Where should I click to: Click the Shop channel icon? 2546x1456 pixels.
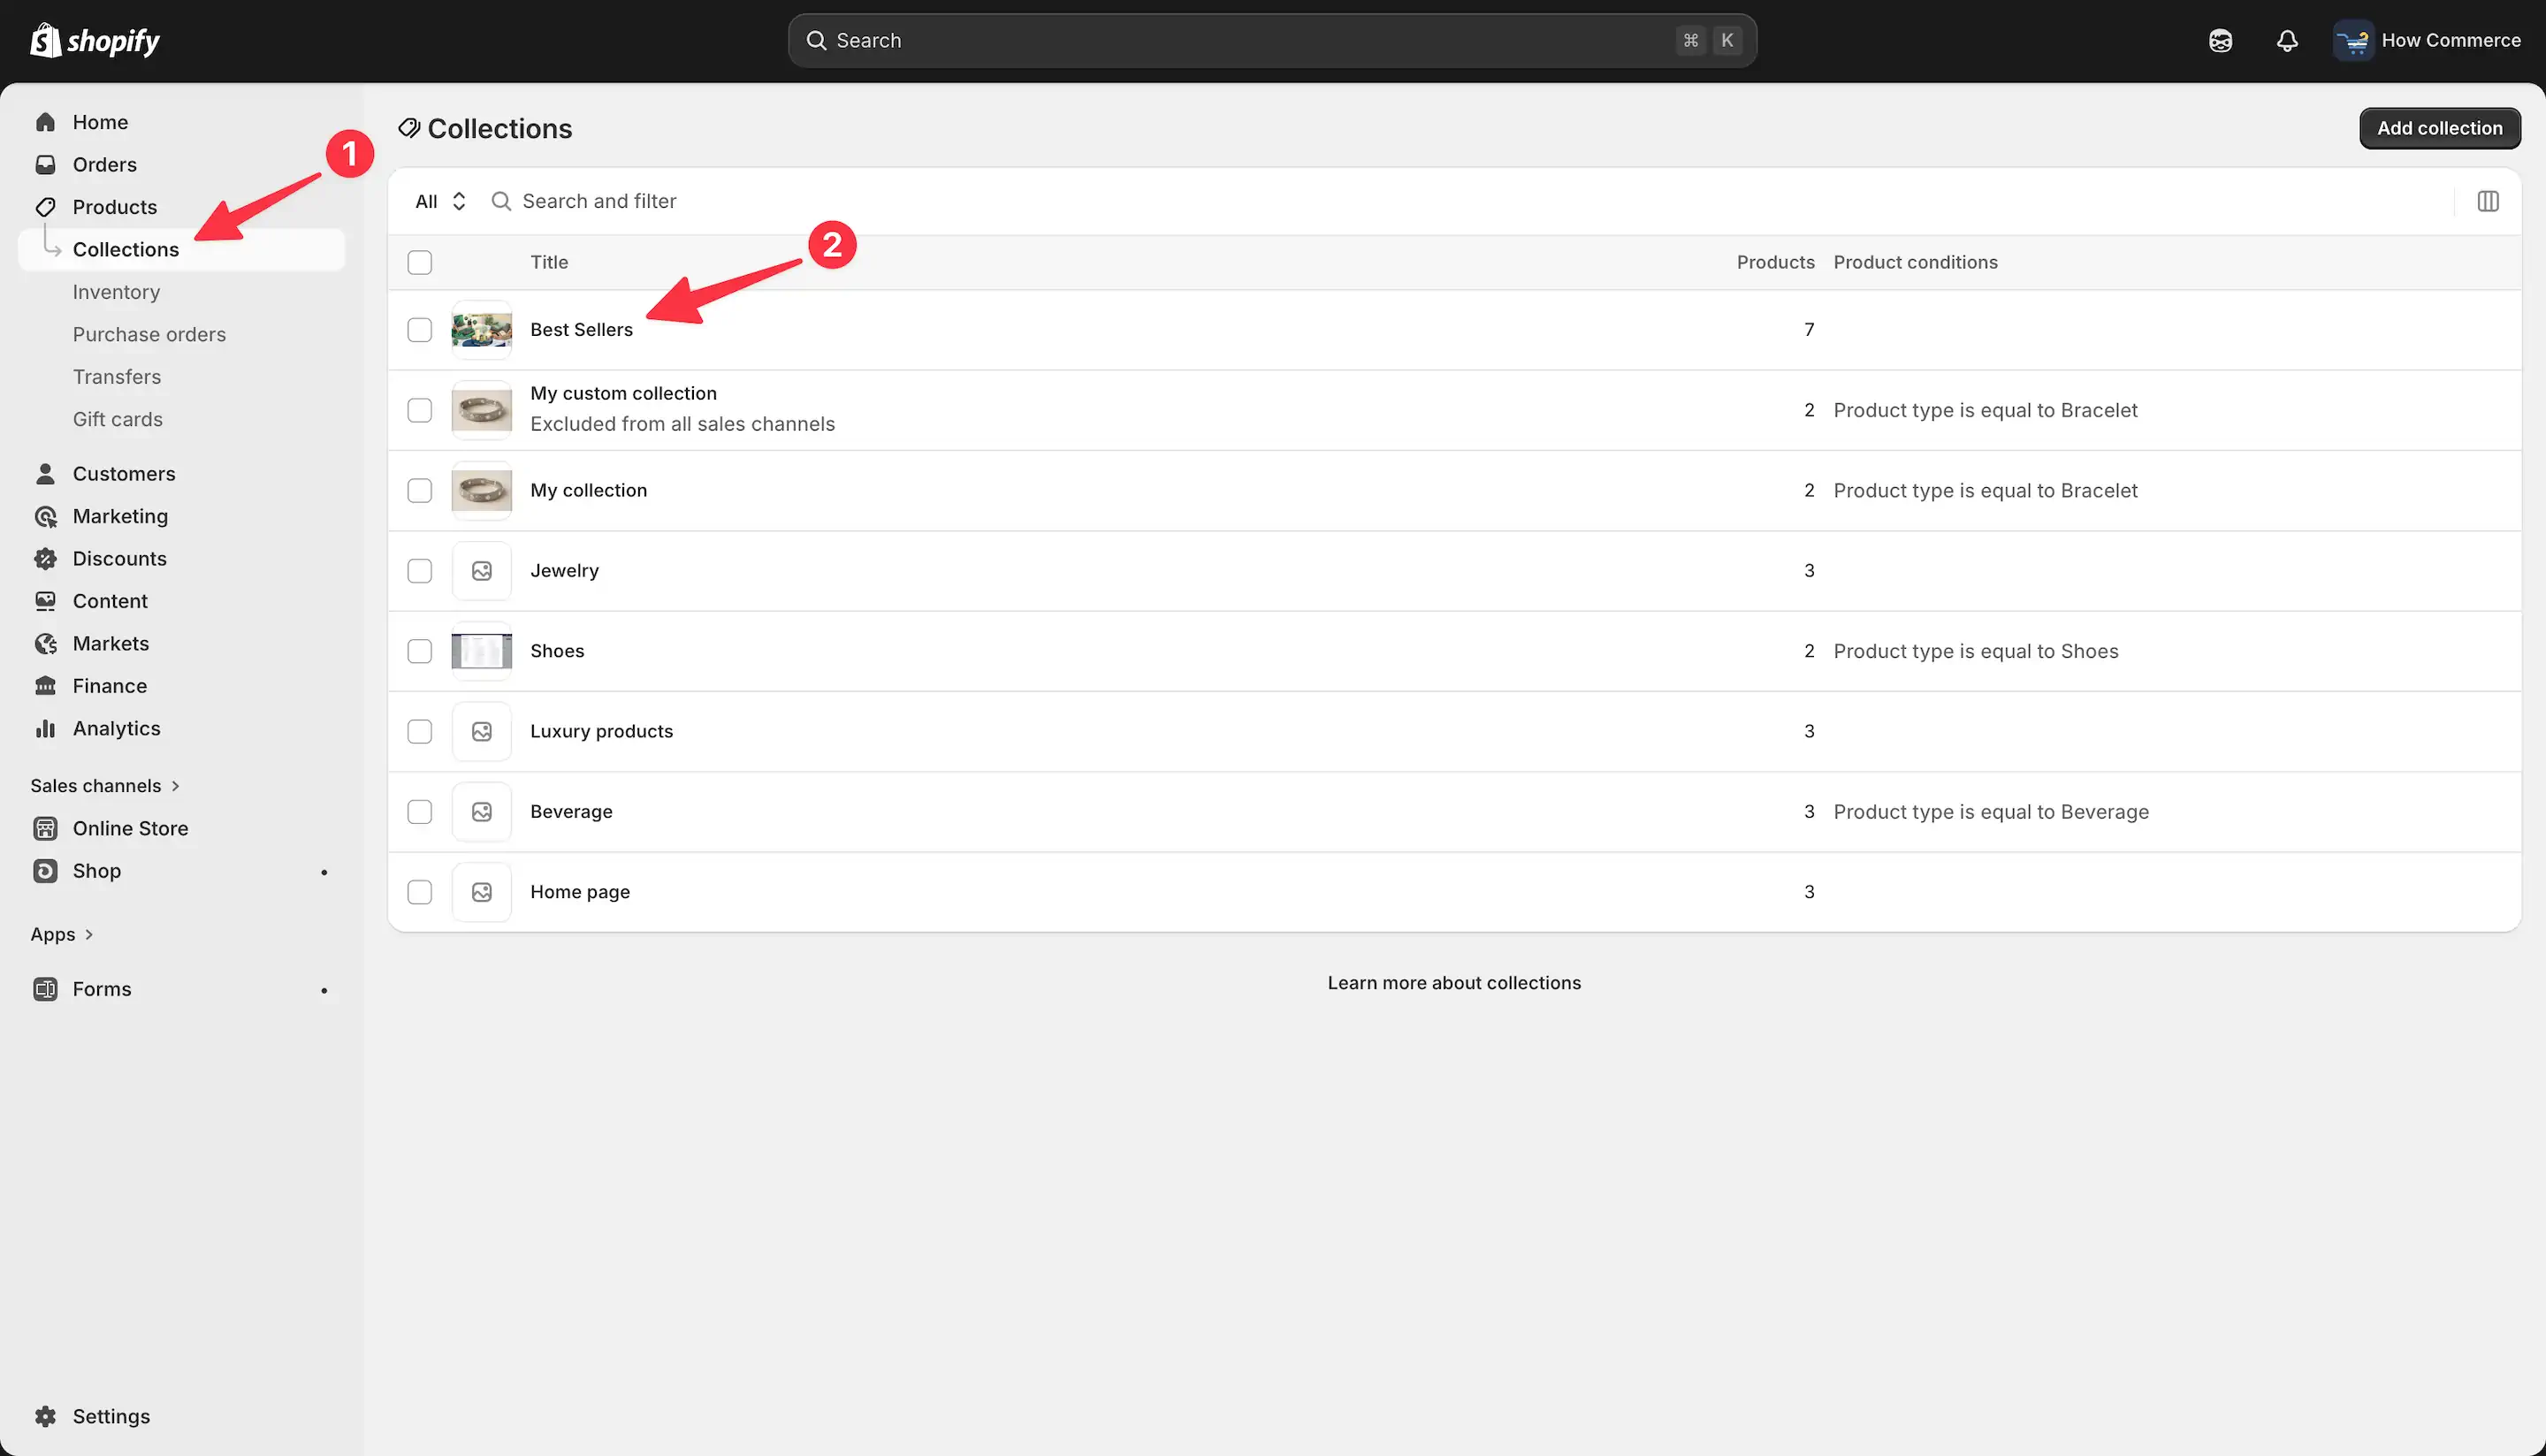tap(45, 871)
